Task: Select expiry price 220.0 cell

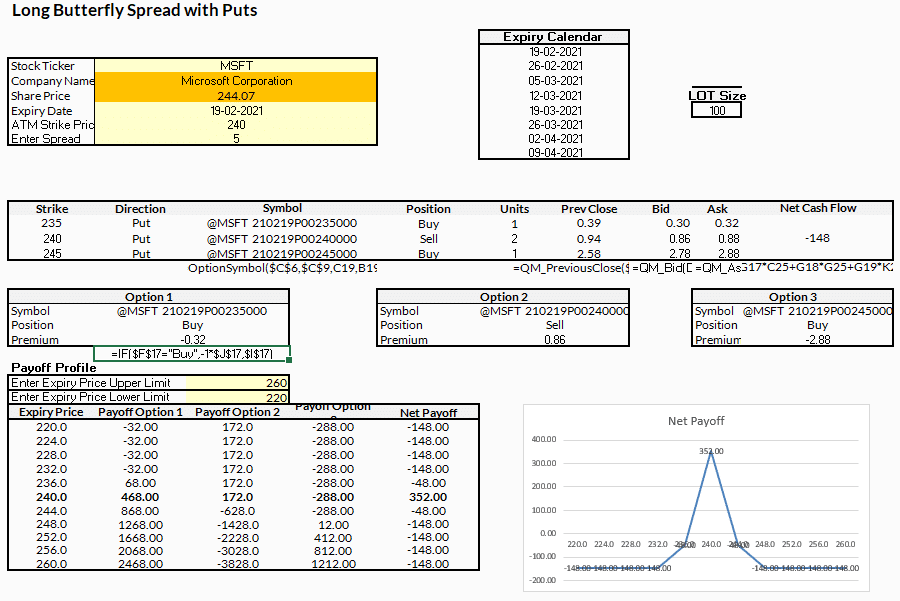Action: (51, 427)
